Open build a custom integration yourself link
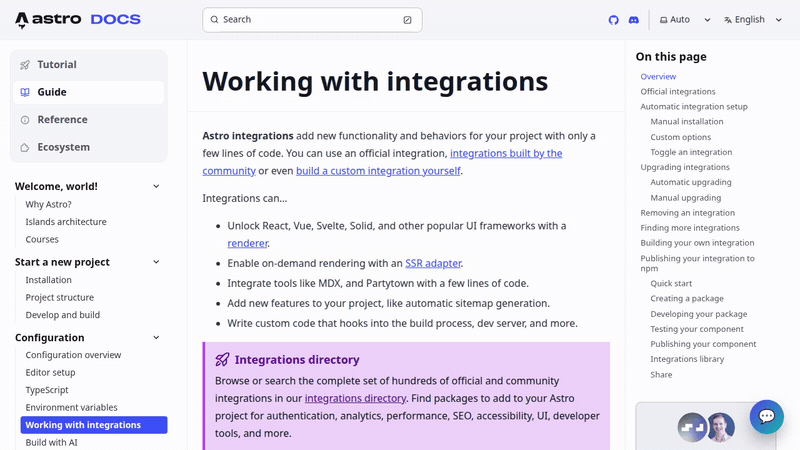The width and height of the screenshot is (800, 450). [378, 171]
